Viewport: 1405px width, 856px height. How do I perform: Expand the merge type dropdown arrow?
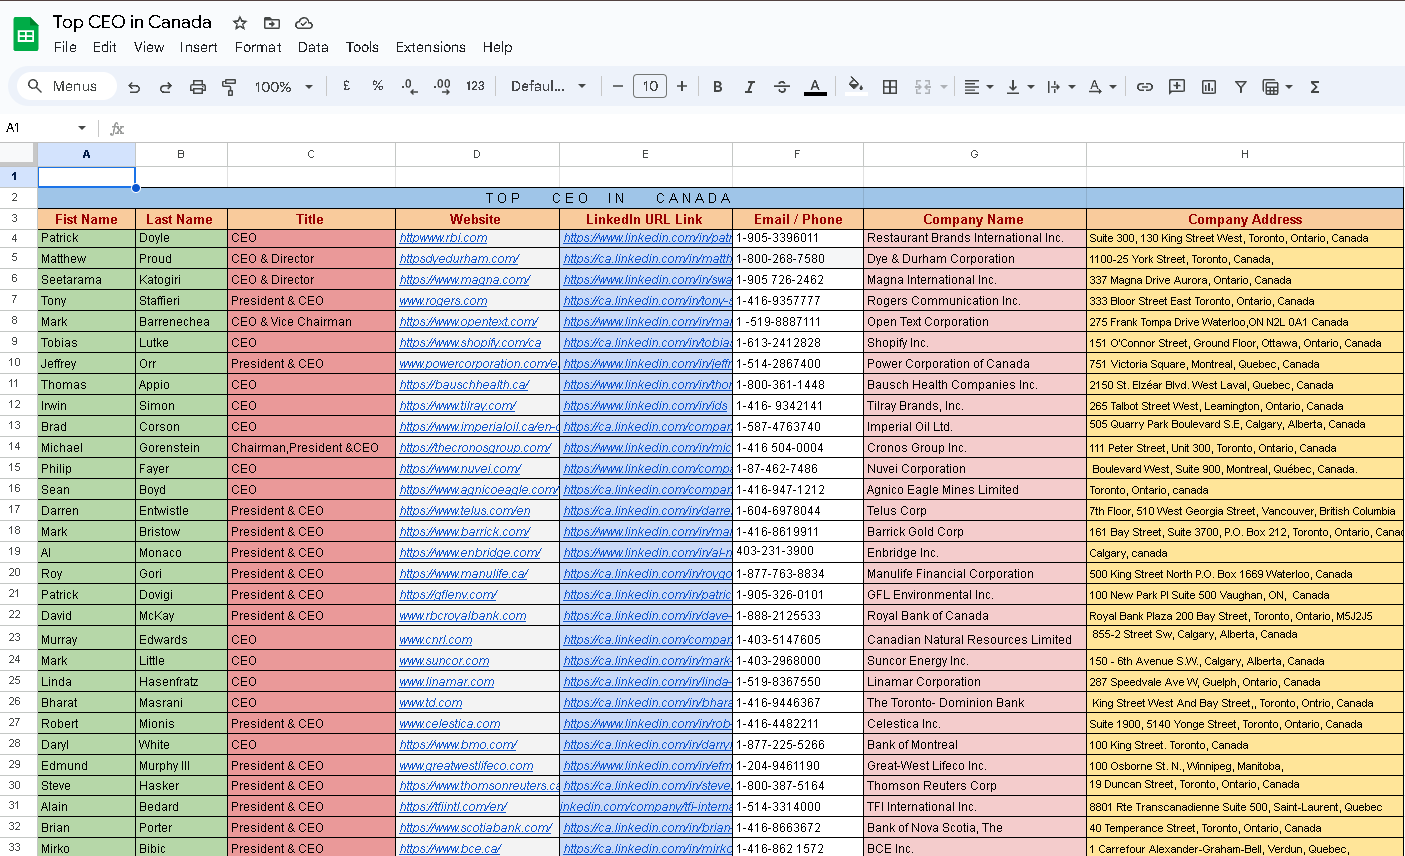click(944, 87)
